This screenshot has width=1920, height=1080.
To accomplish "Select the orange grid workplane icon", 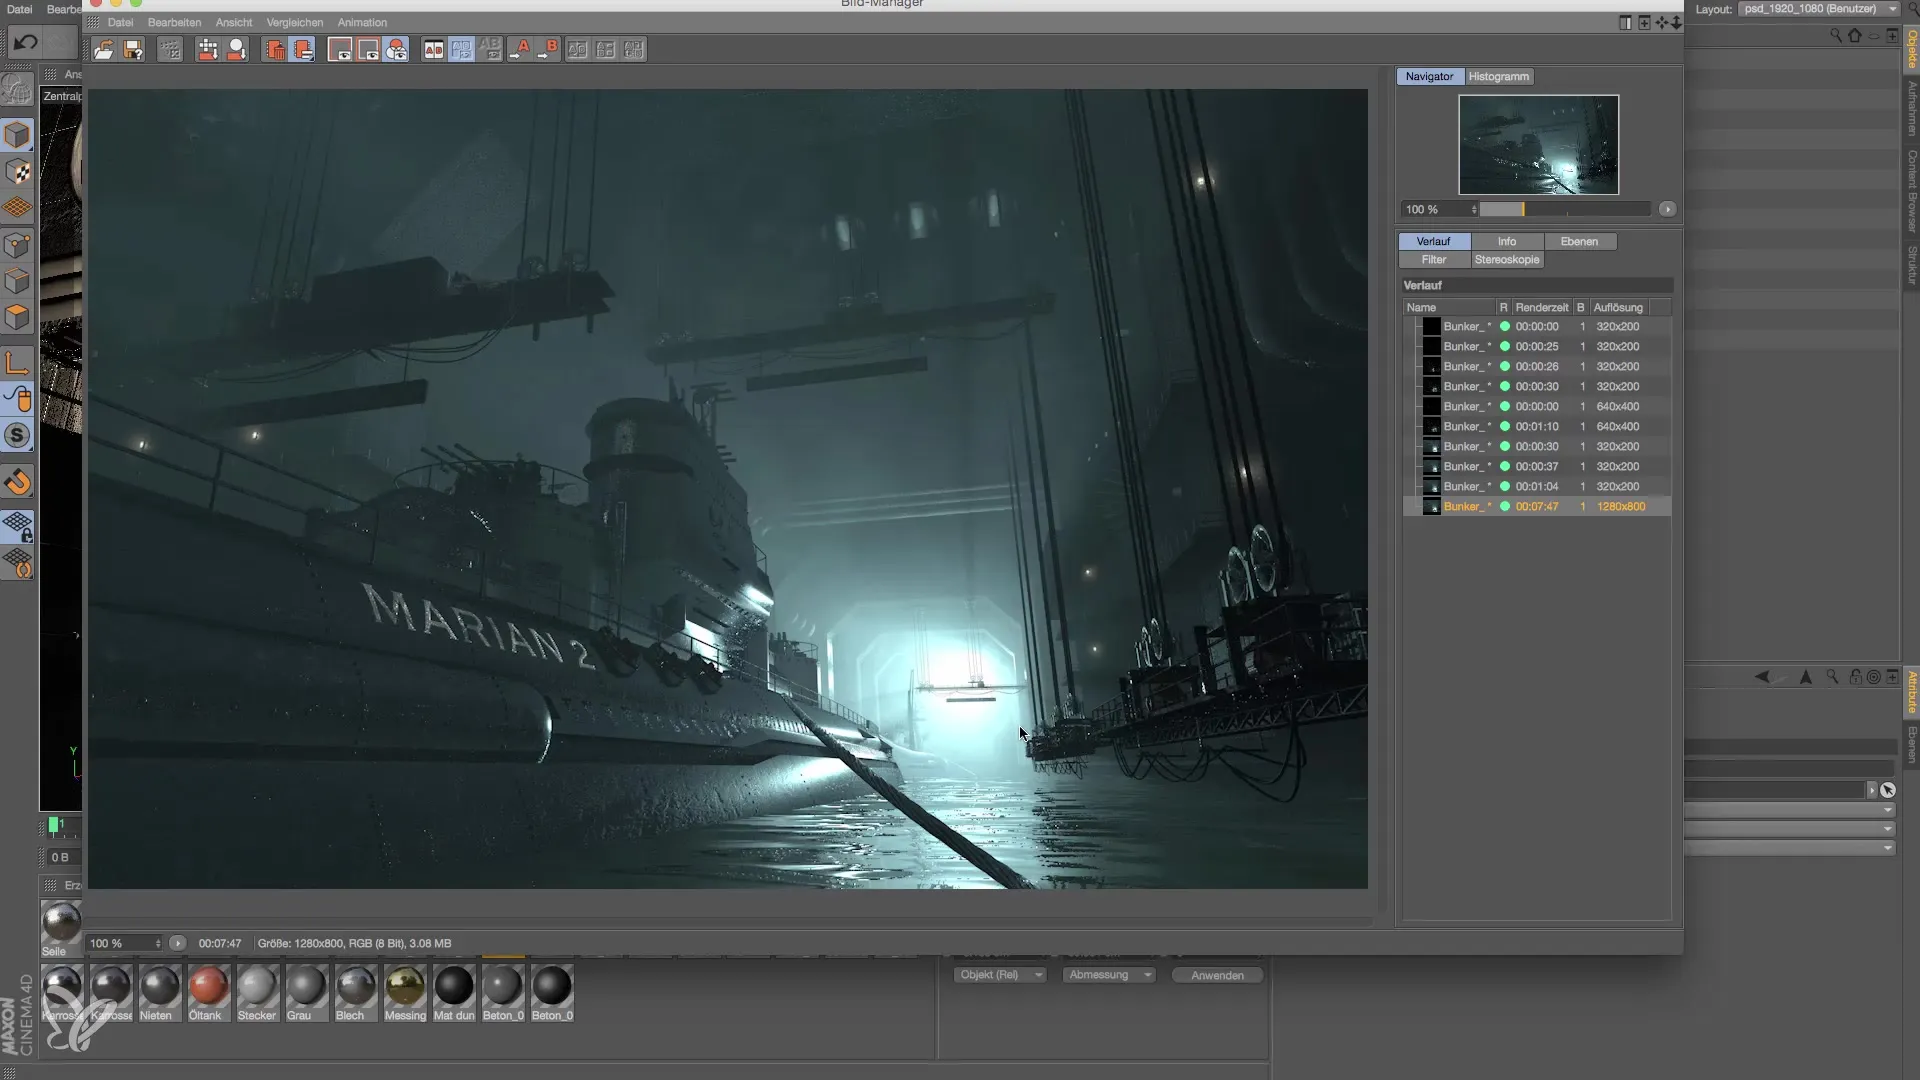I will [17, 208].
